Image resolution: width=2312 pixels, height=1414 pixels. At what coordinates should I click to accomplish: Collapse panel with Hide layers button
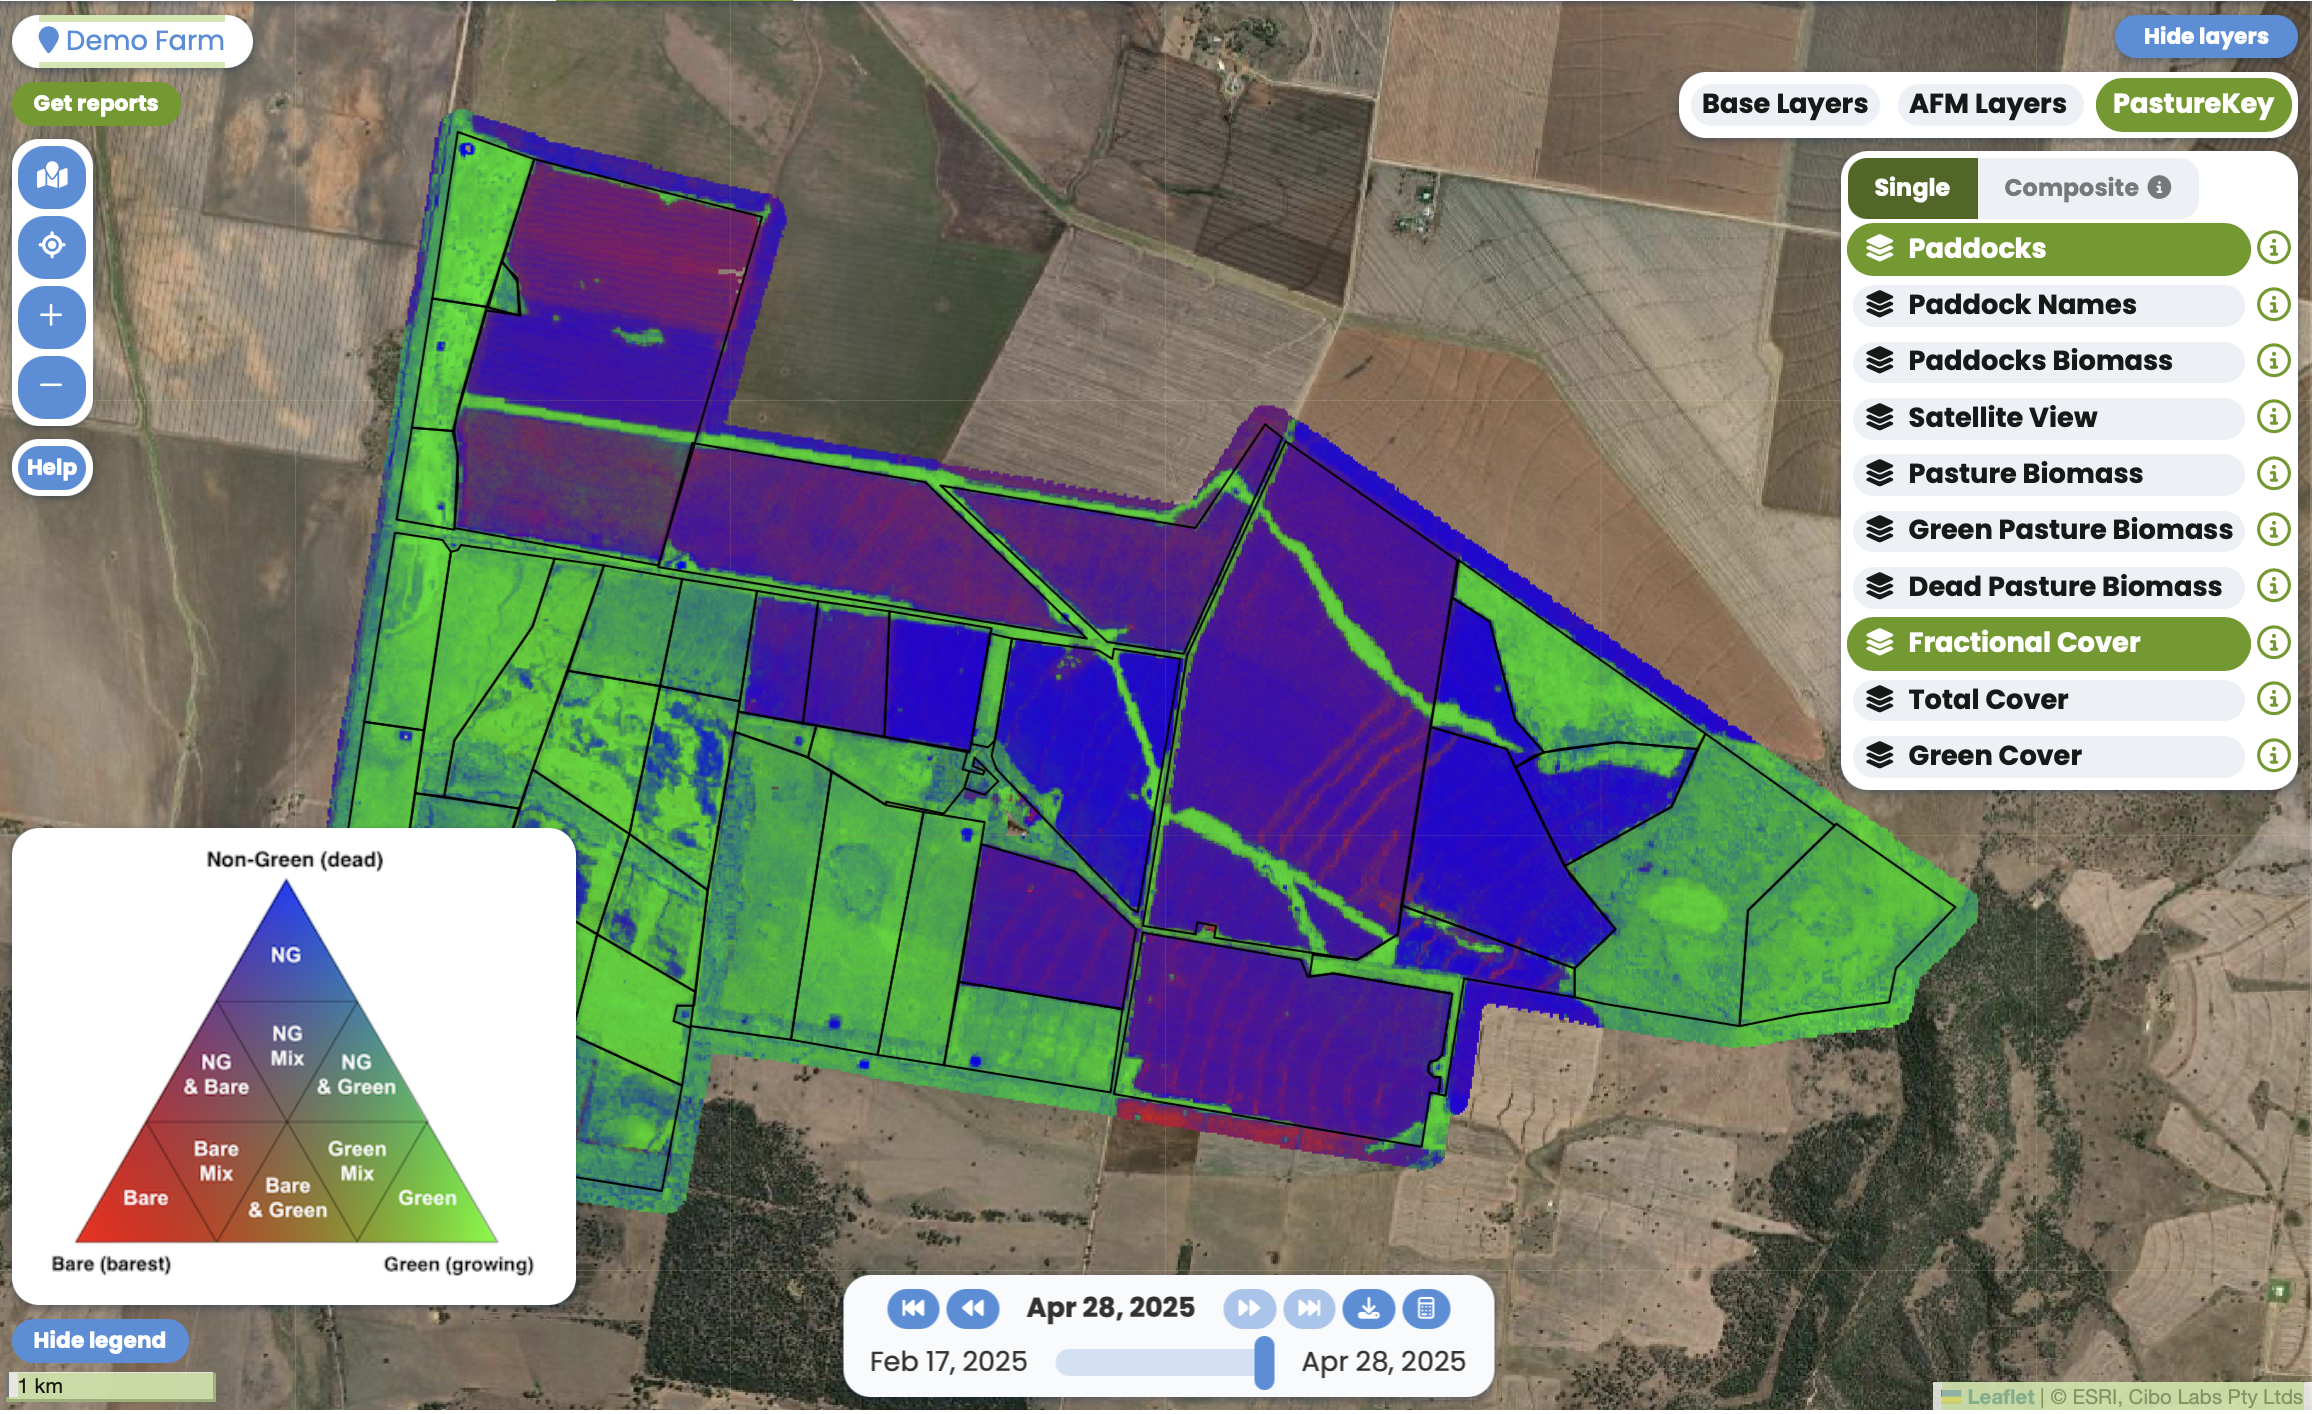click(x=2205, y=37)
